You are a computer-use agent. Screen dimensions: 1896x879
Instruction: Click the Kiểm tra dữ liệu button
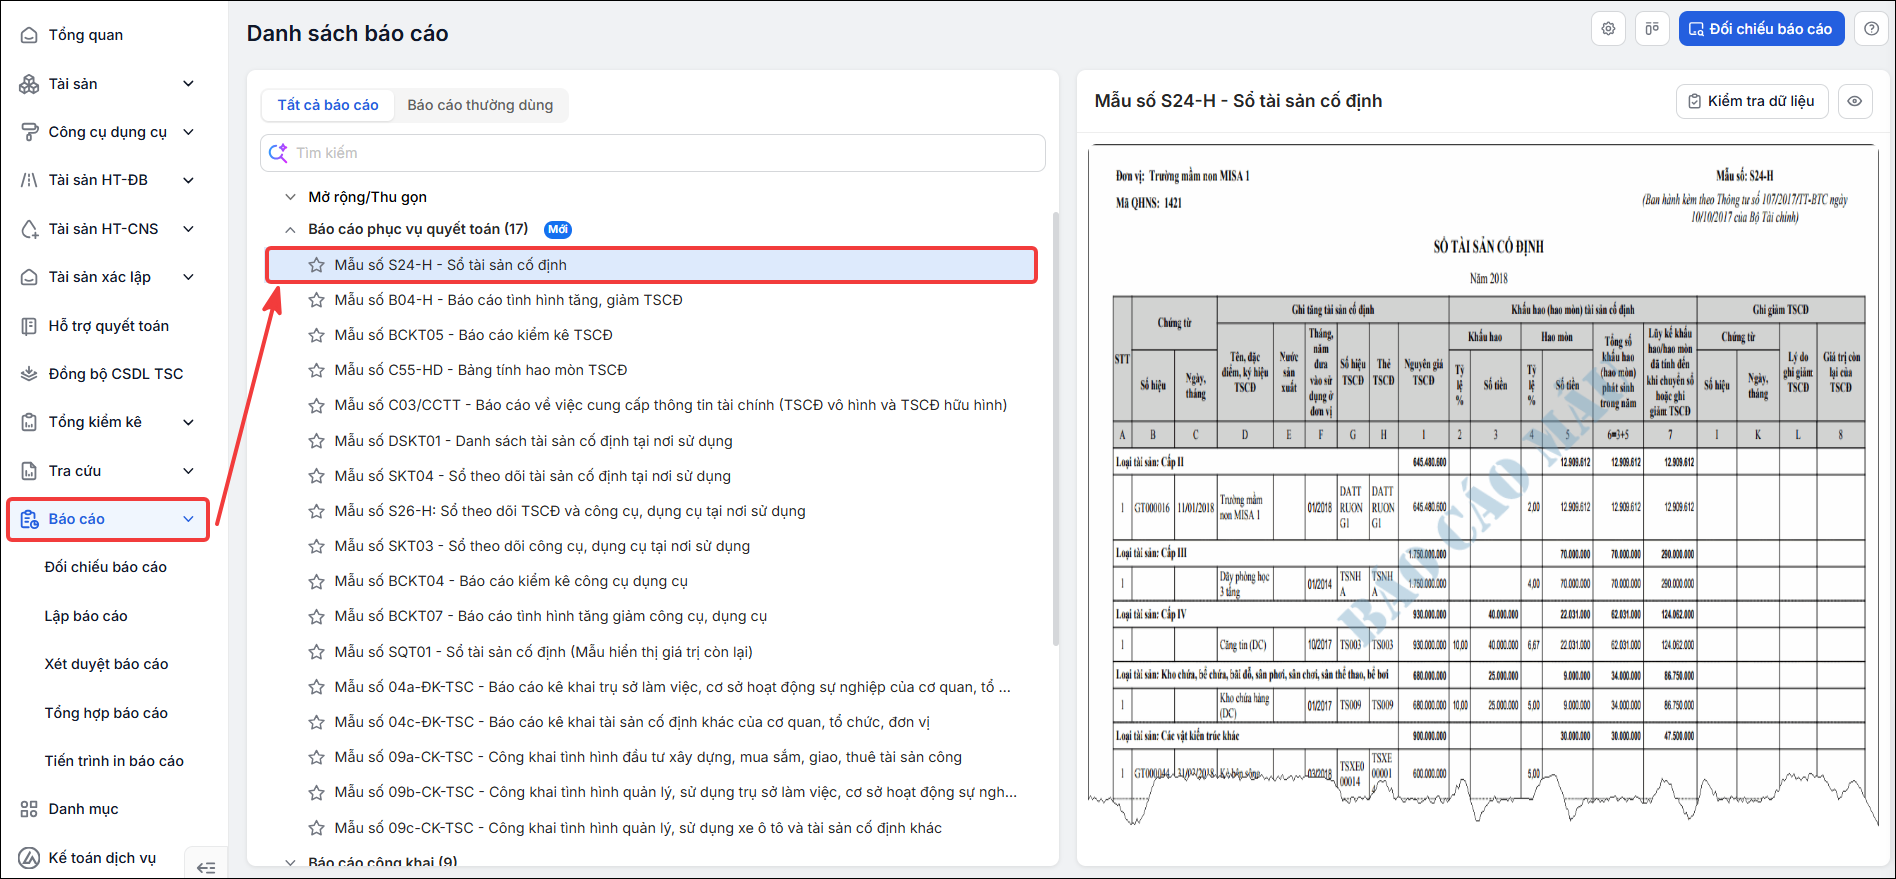1752,101
